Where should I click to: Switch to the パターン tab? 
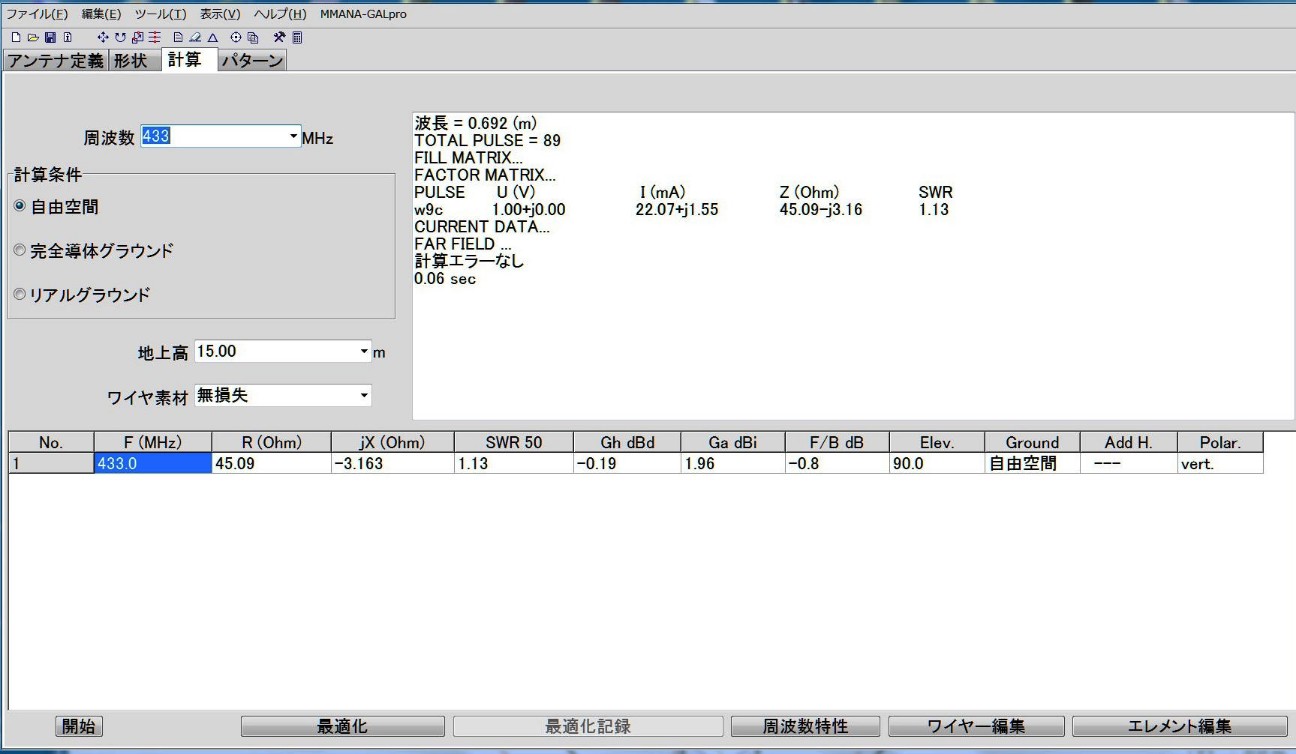253,61
